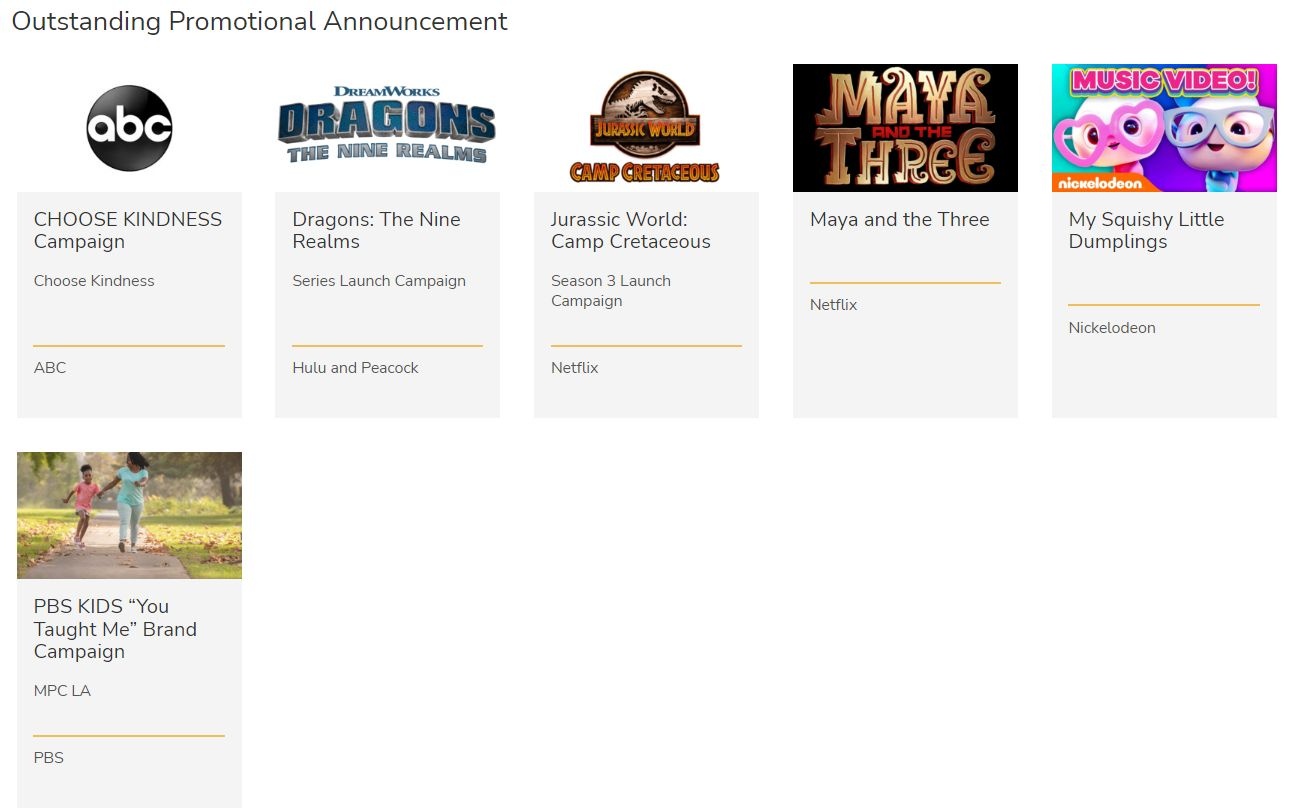The width and height of the screenshot is (1297, 811).
Task: Click the Outstanding Promotional Announcement heading
Action: (x=259, y=21)
